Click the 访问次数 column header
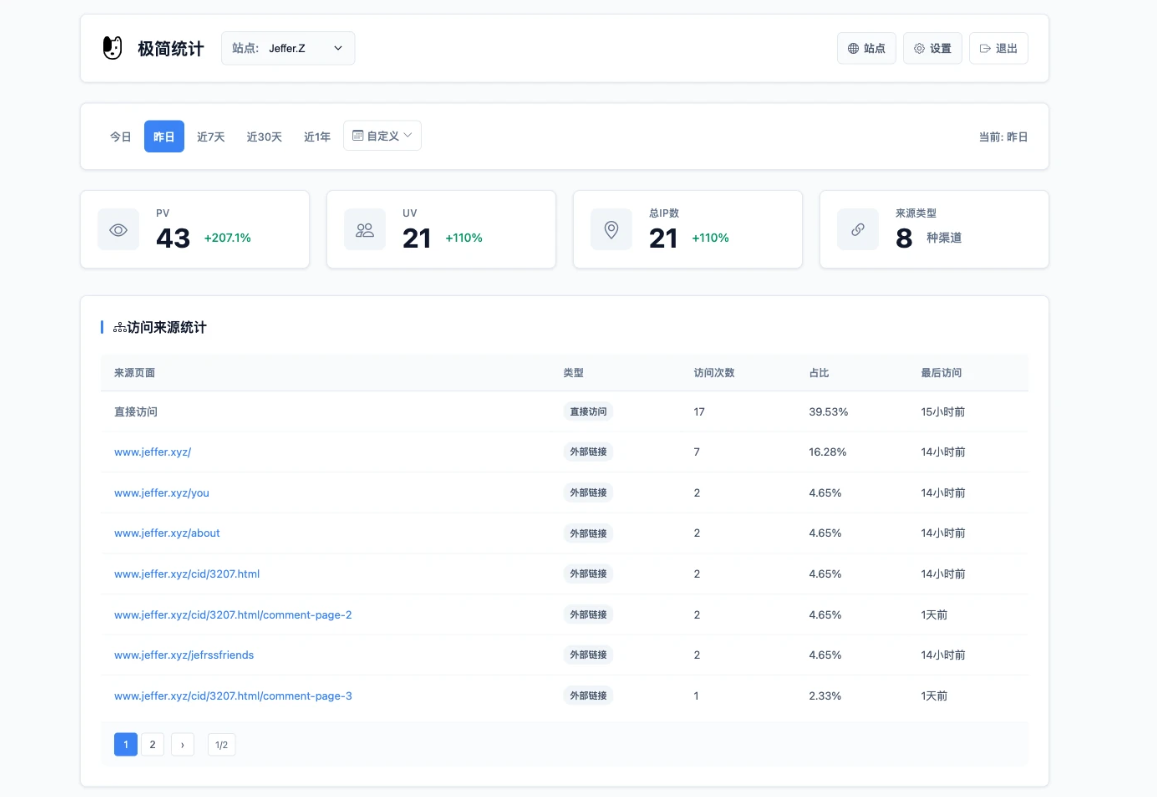 click(714, 373)
